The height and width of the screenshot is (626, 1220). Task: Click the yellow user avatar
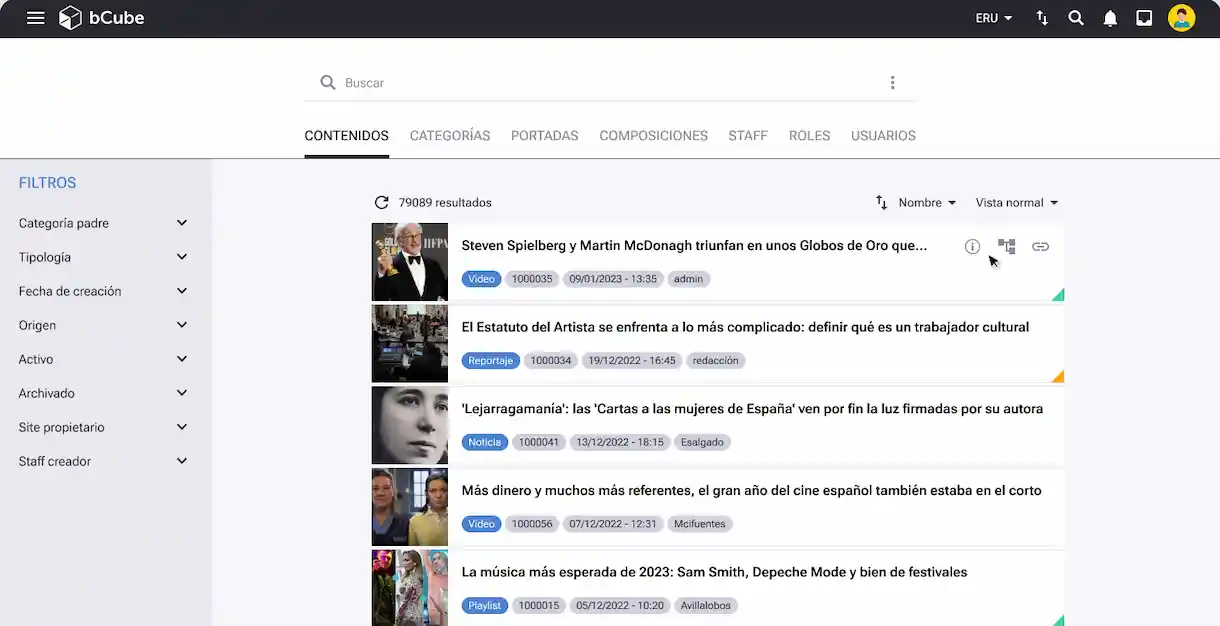click(x=1181, y=17)
